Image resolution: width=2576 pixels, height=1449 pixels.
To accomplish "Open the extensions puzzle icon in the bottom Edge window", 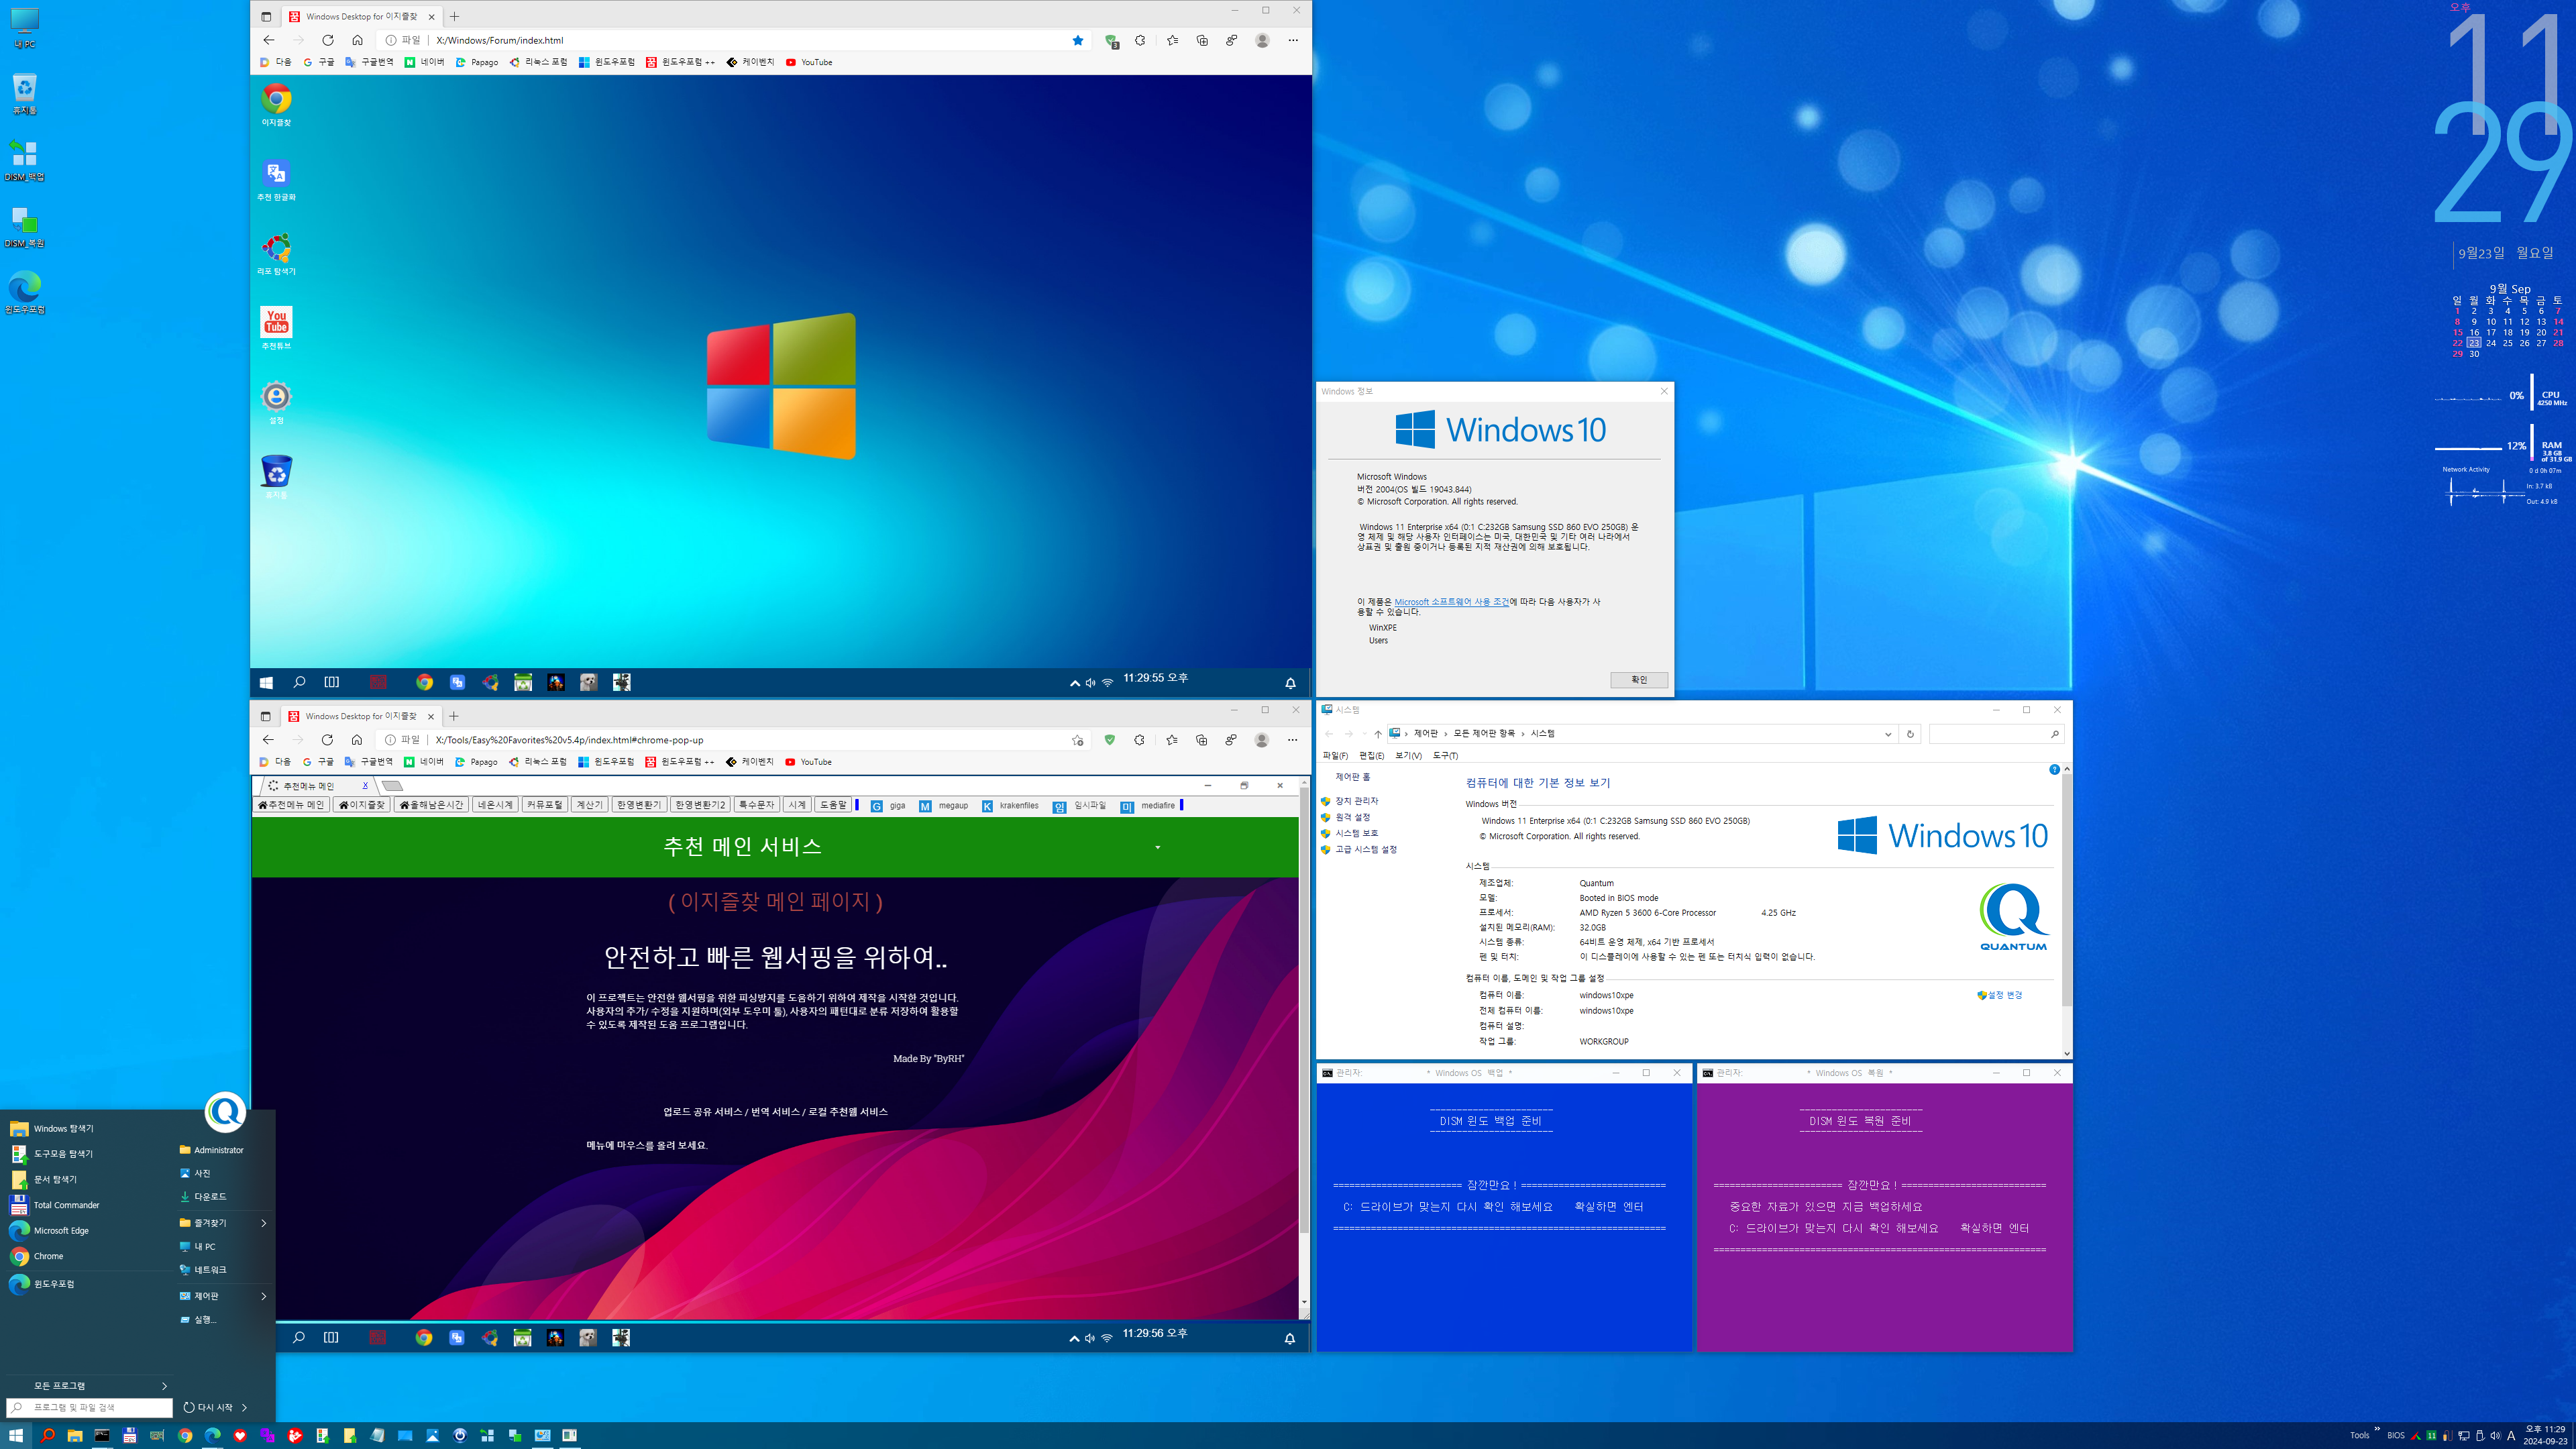I will point(1139,740).
